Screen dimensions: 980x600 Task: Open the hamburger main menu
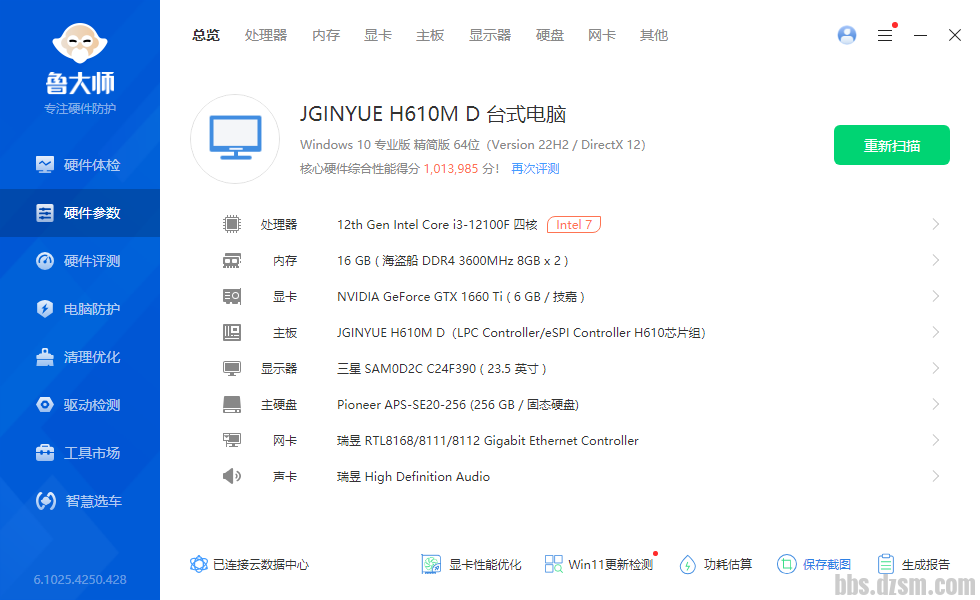(x=885, y=35)
